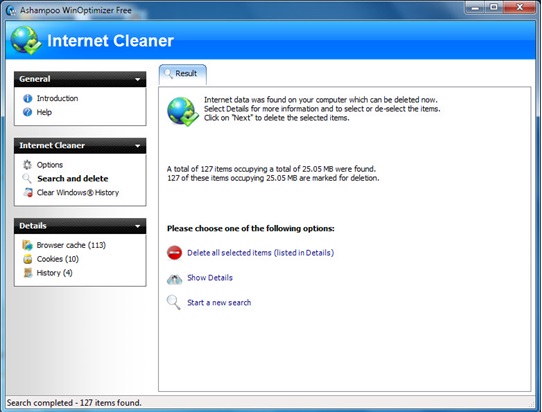
Task: Click Delete all selected items link
Action: point(261,253)
